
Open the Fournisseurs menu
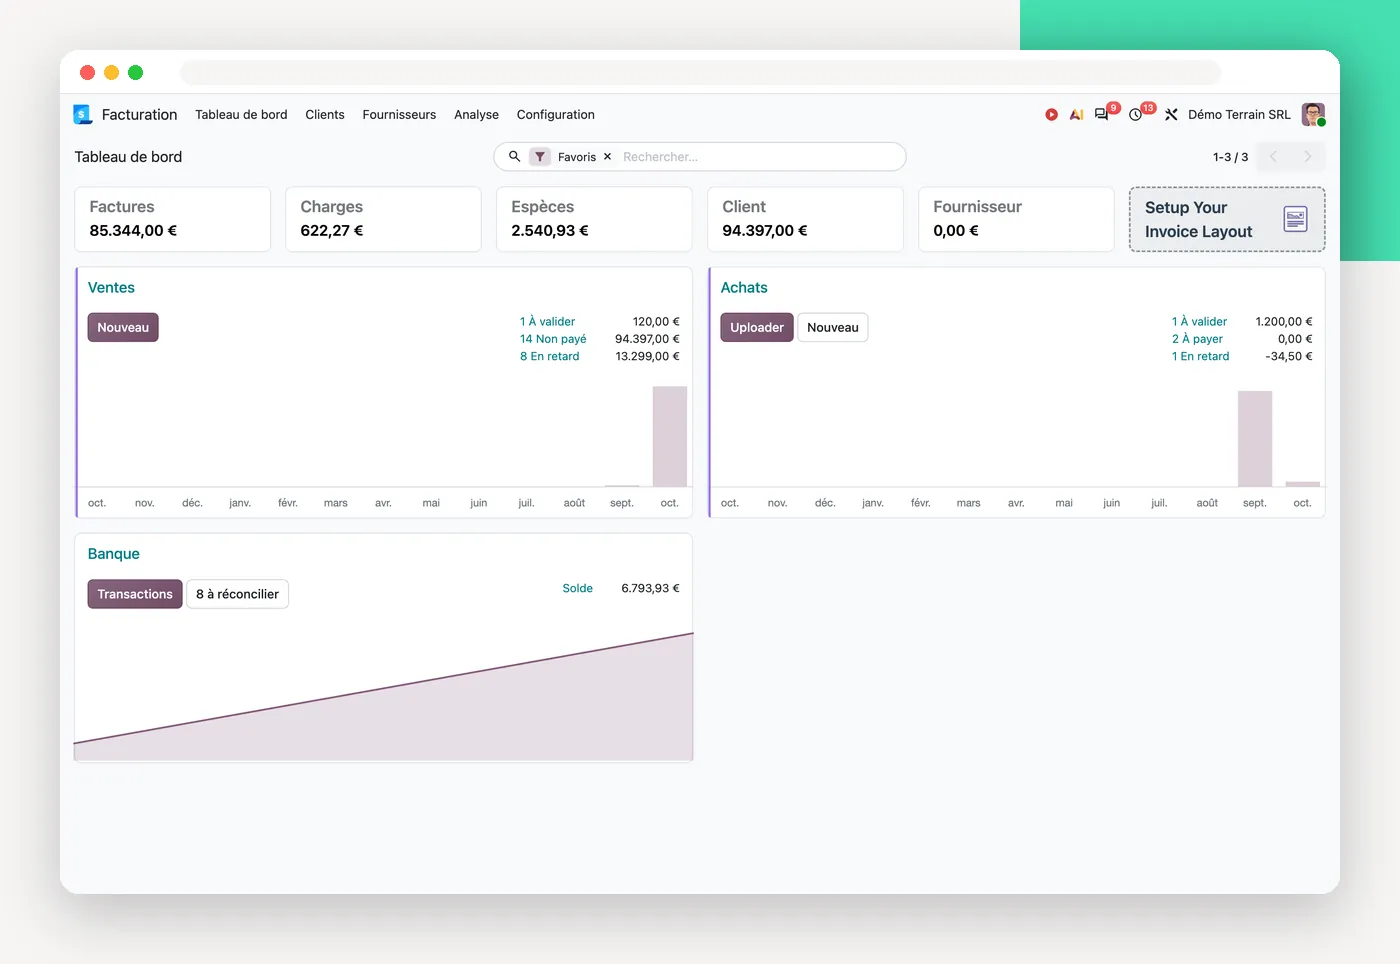(x=399, y=115)
